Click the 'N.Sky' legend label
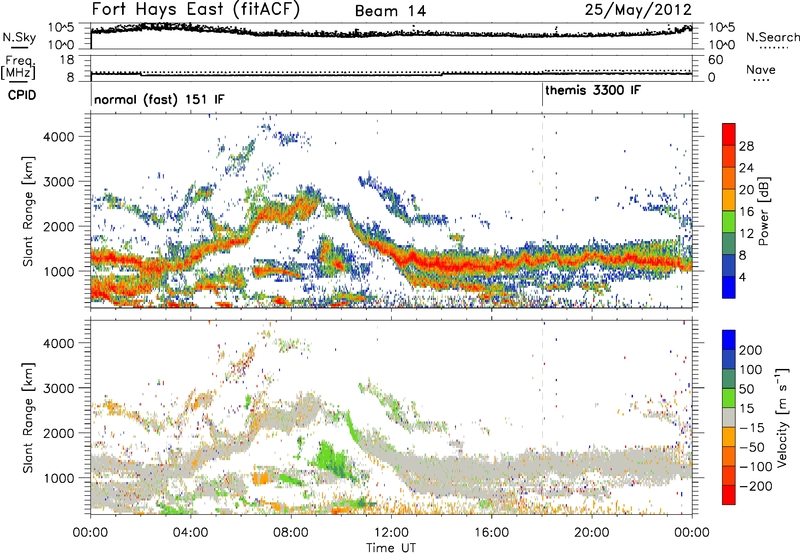 tap(19, 37)
